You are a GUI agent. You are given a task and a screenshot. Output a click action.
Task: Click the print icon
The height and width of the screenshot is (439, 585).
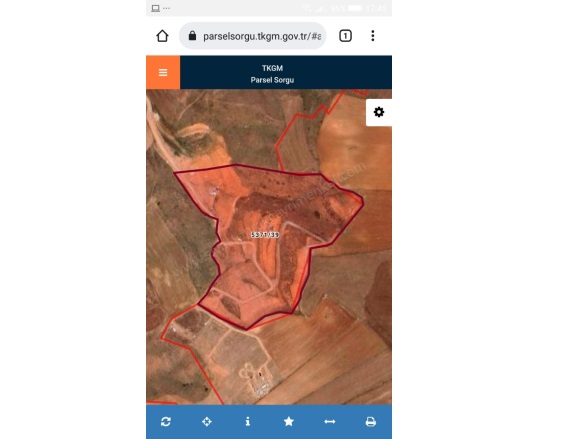pos(370,421)
